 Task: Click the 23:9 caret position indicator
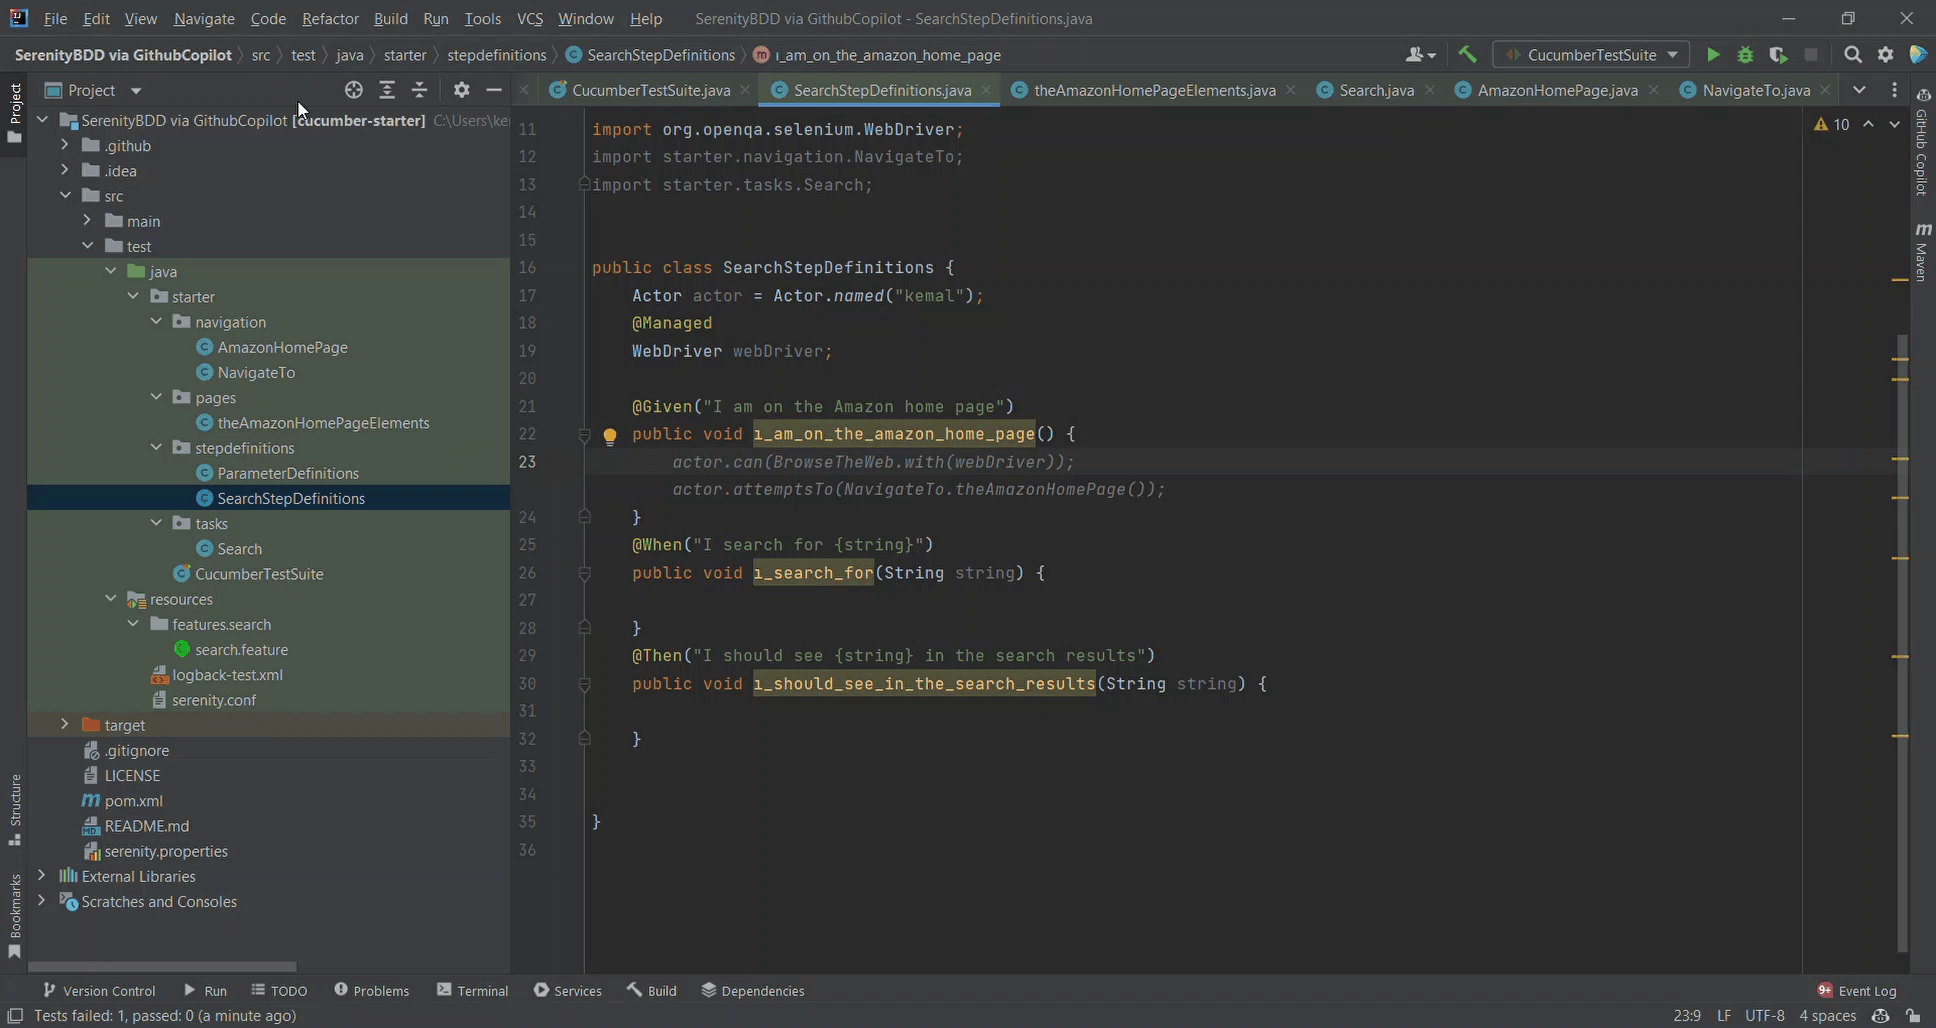pos(1686,1015)
